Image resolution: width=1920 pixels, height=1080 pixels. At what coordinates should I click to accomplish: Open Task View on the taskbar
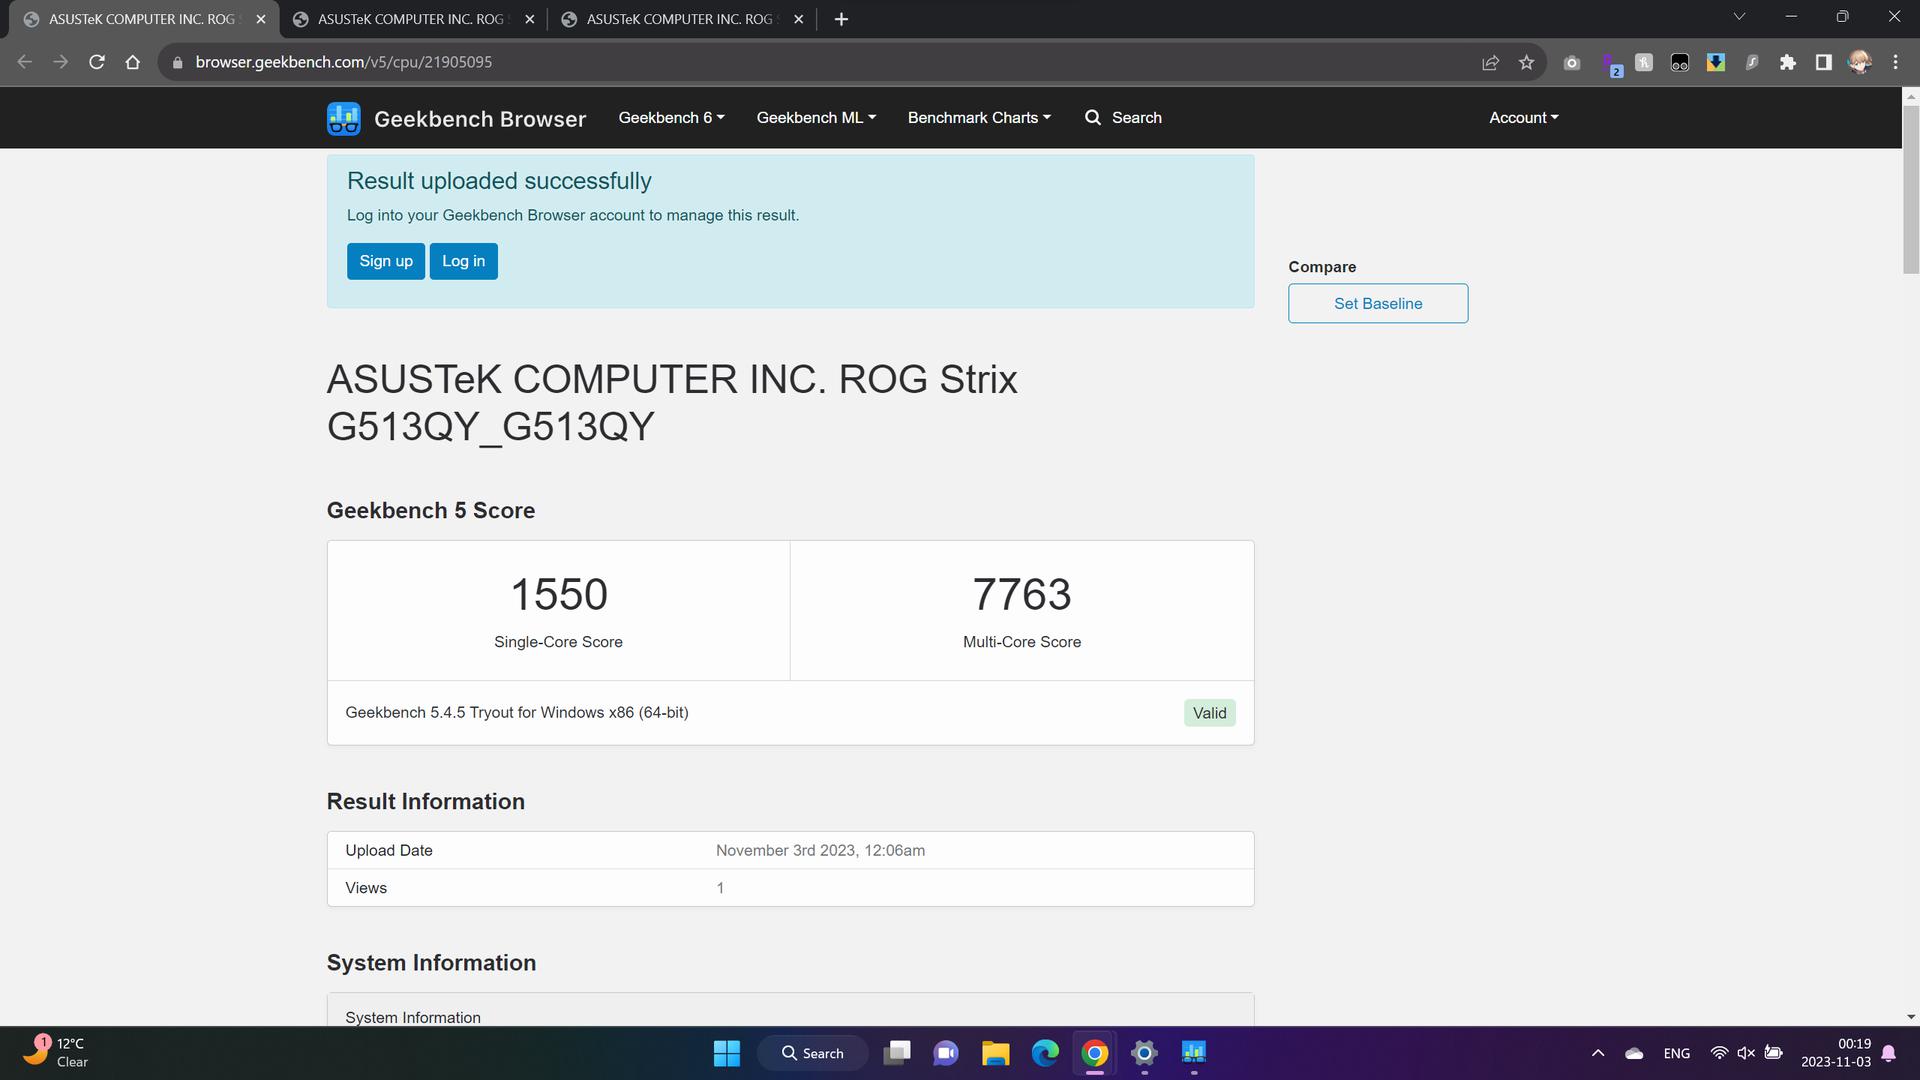[897, 1053]
